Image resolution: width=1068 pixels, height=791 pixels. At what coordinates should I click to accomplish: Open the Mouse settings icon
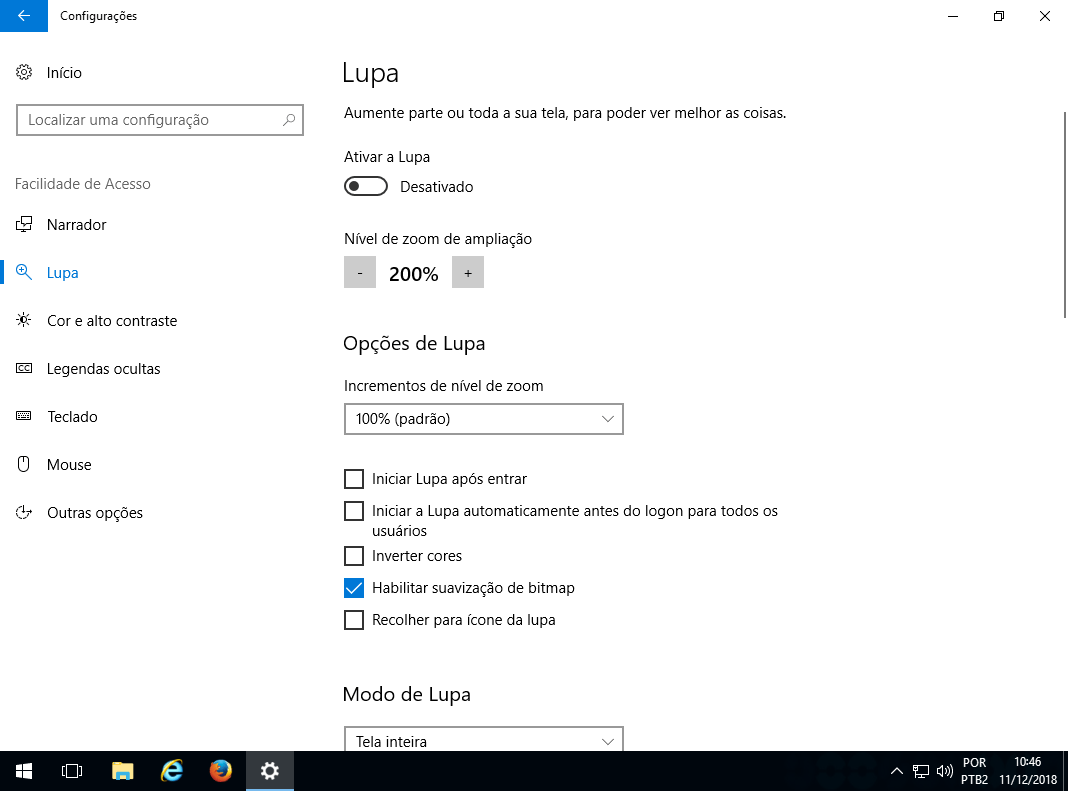click(25, 465)
